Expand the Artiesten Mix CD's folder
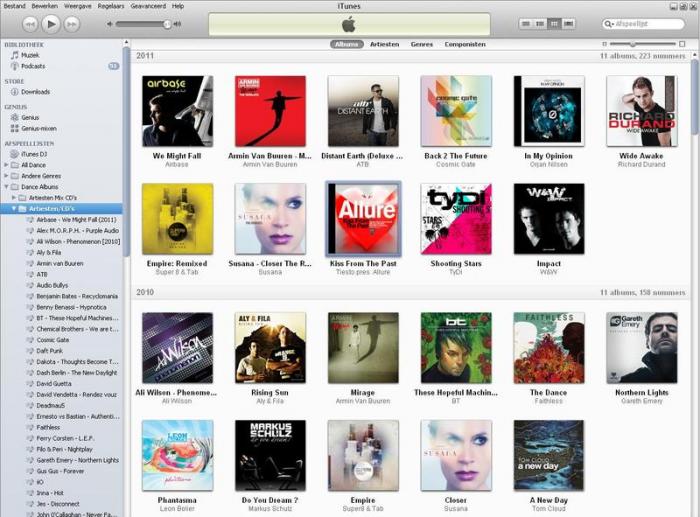The height and width of the screenshot is (517, 700). tap(14, 197)
